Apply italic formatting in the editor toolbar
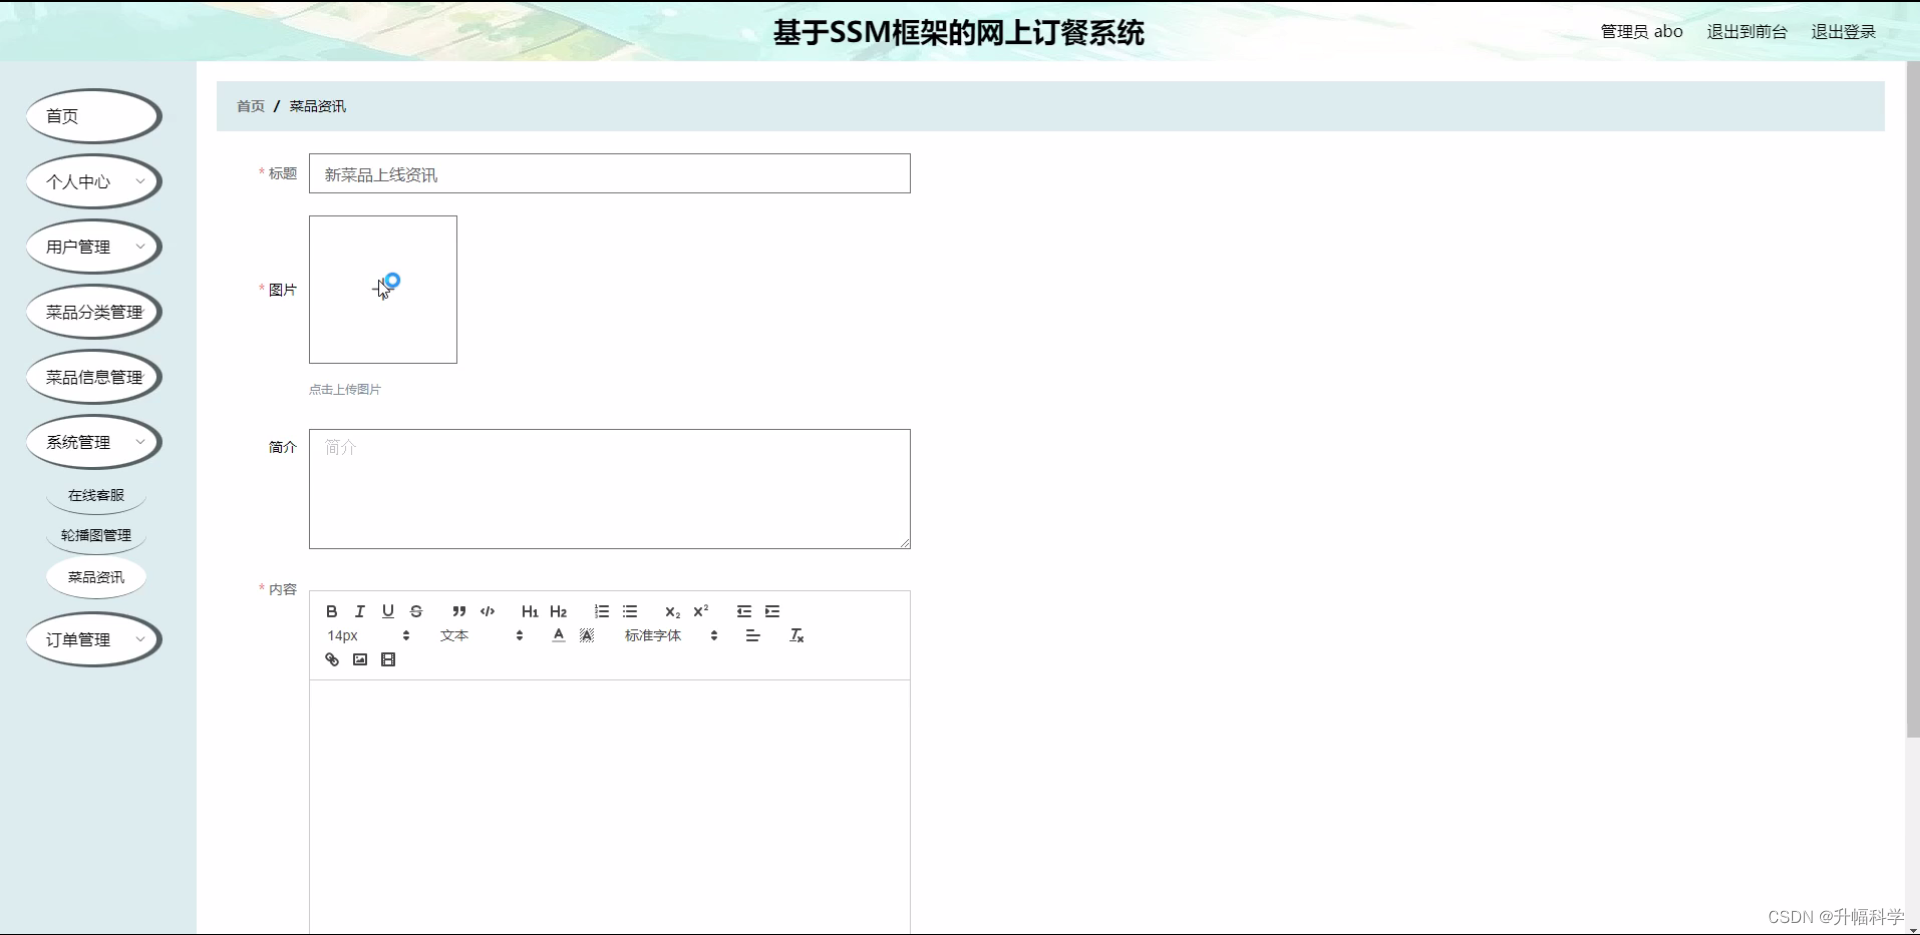The height and width of the screenshot is (935, 1920). coord(359,611)
